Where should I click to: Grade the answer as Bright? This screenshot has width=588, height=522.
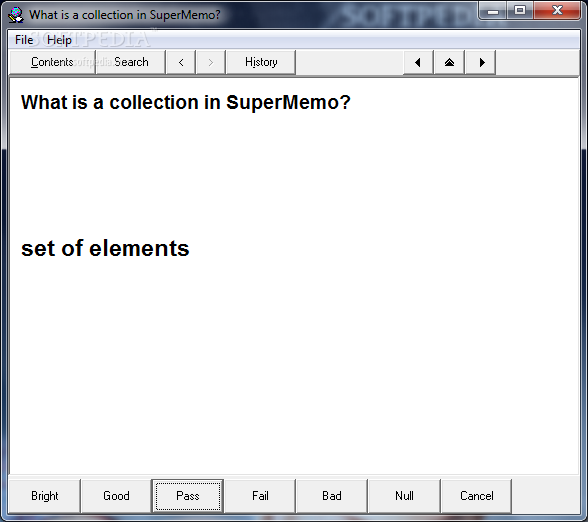point(45,496)
